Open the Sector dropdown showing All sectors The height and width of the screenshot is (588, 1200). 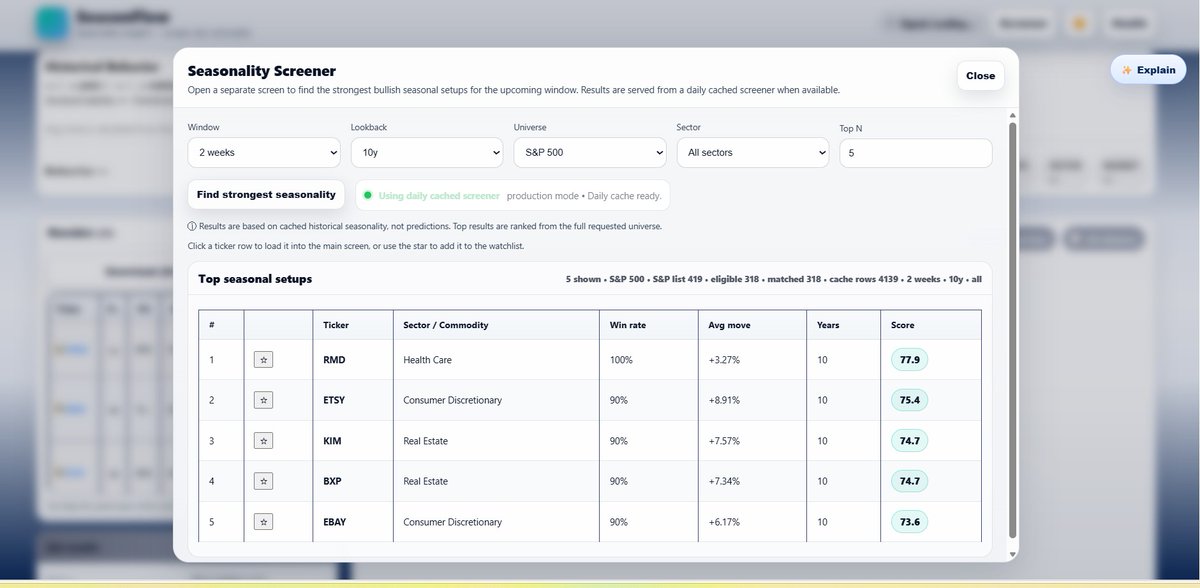tap(753, 153)
